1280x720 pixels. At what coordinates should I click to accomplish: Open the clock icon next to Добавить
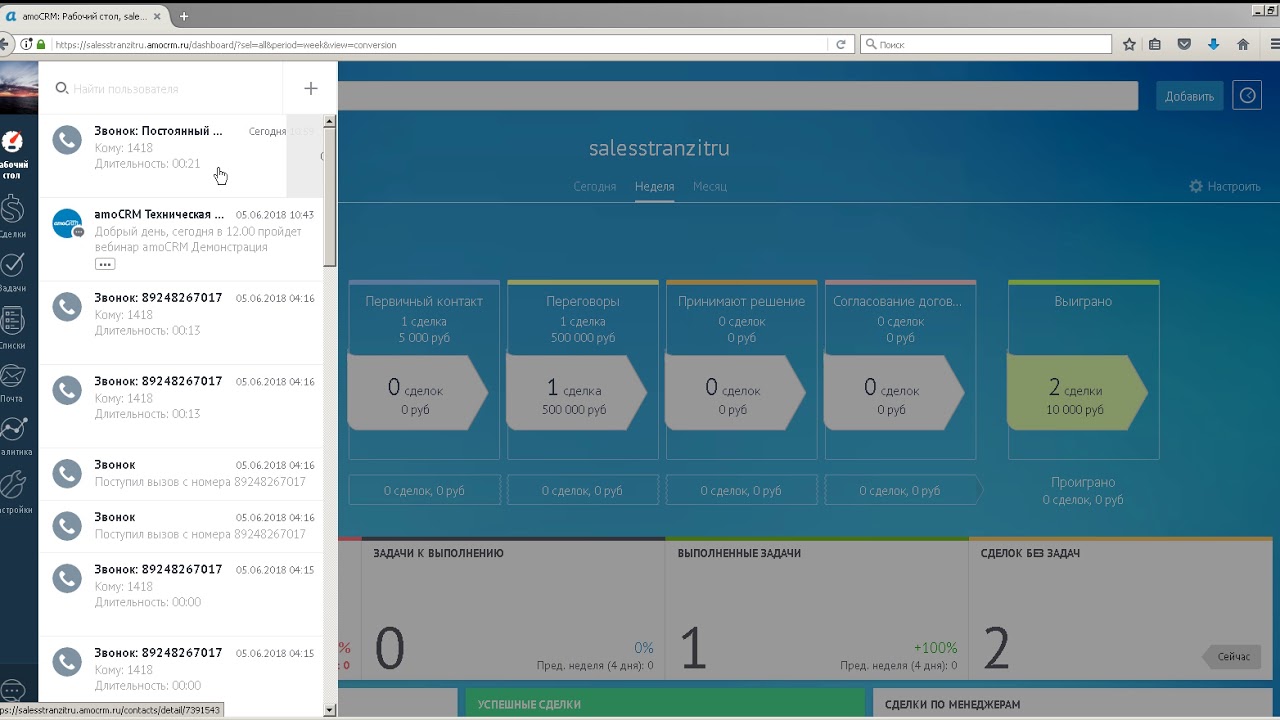pos(1247,95)
